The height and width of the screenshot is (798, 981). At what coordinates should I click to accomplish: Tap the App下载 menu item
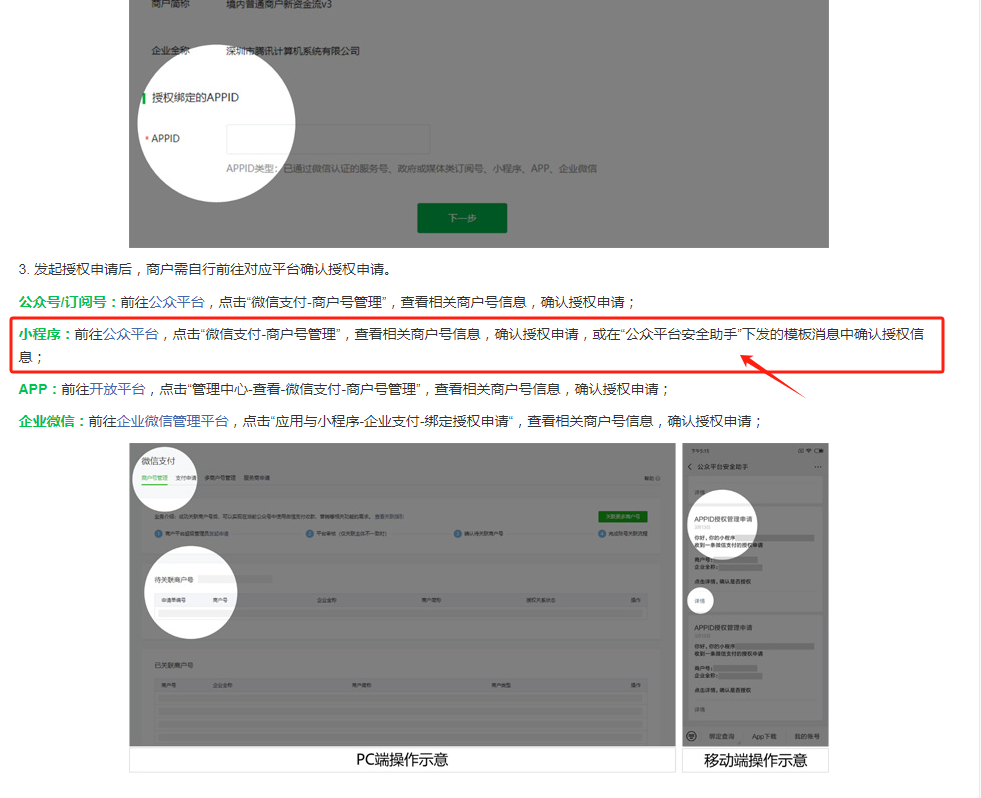(x=764, y=737)
